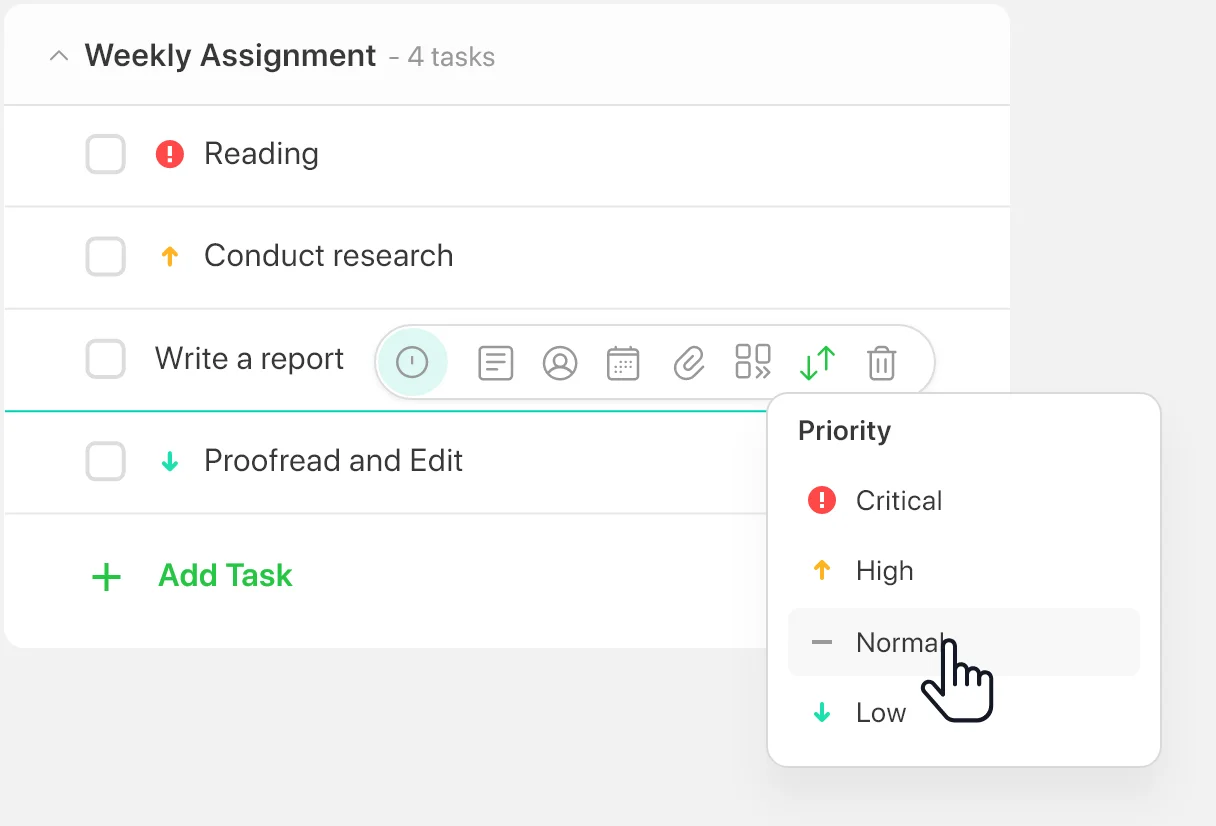1216x826 pixels.
Task: Check the Reading task checkbox
Action: 106,155
